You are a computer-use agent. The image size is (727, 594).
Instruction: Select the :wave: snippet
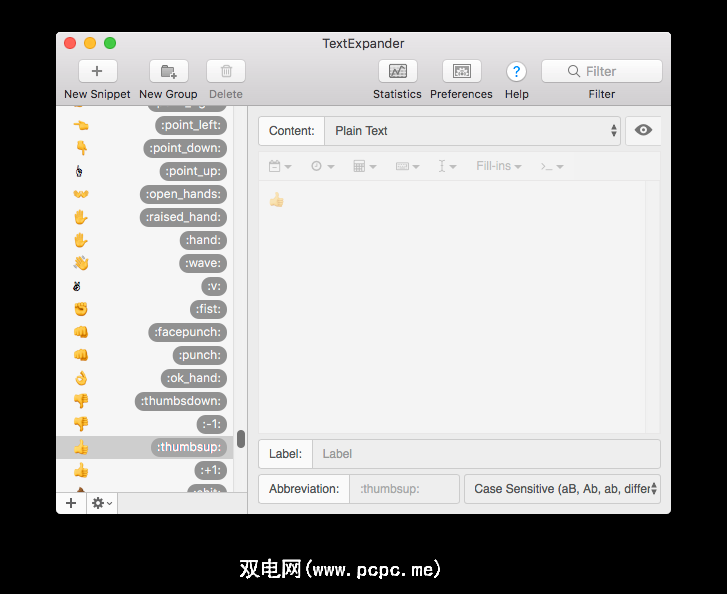click(x=145, y=263)
